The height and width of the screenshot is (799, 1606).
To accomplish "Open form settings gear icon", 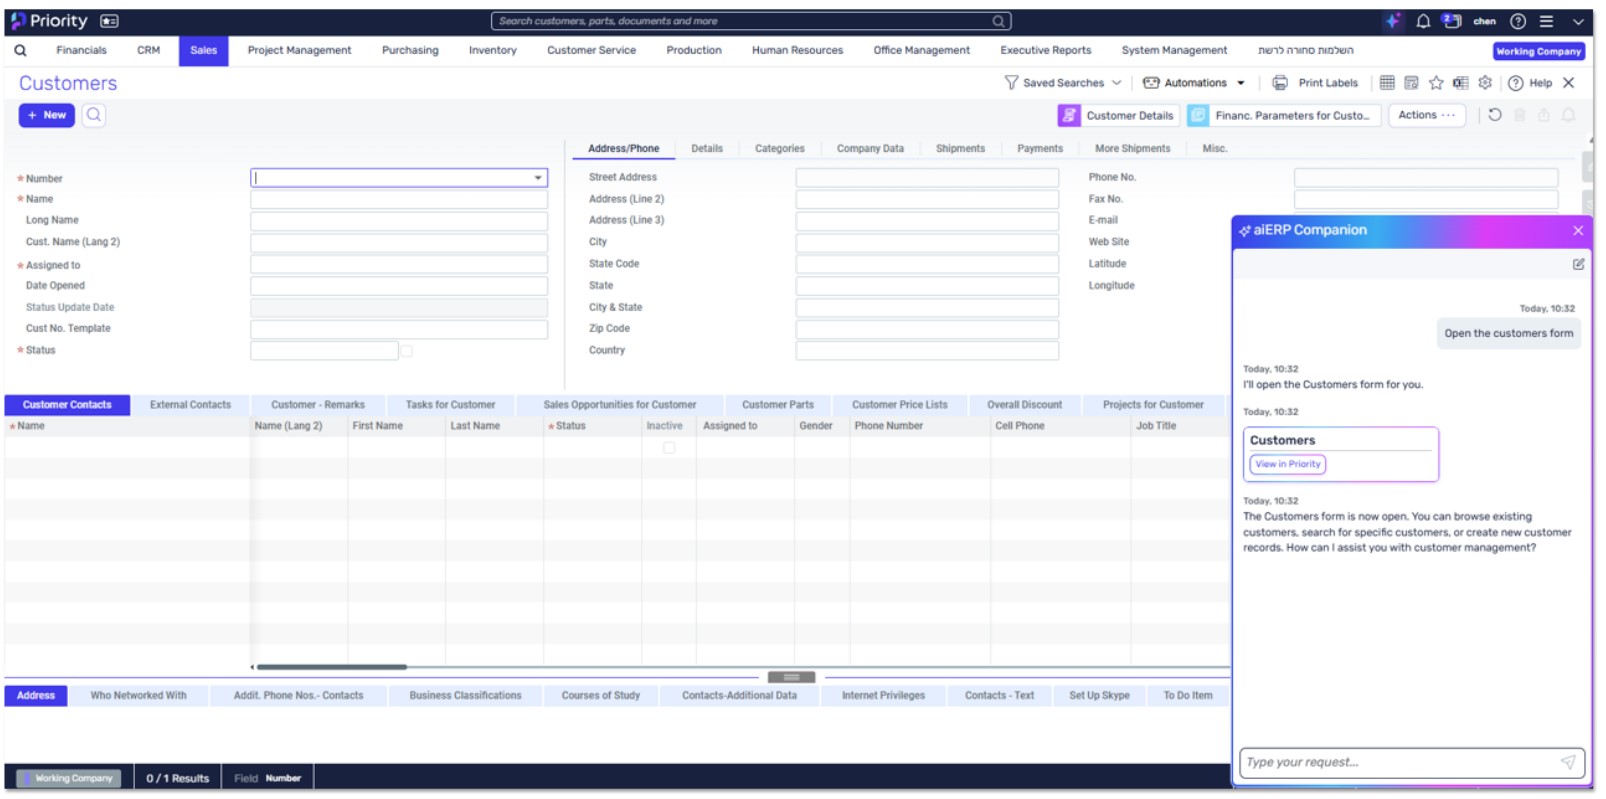I will point(1485,83).
